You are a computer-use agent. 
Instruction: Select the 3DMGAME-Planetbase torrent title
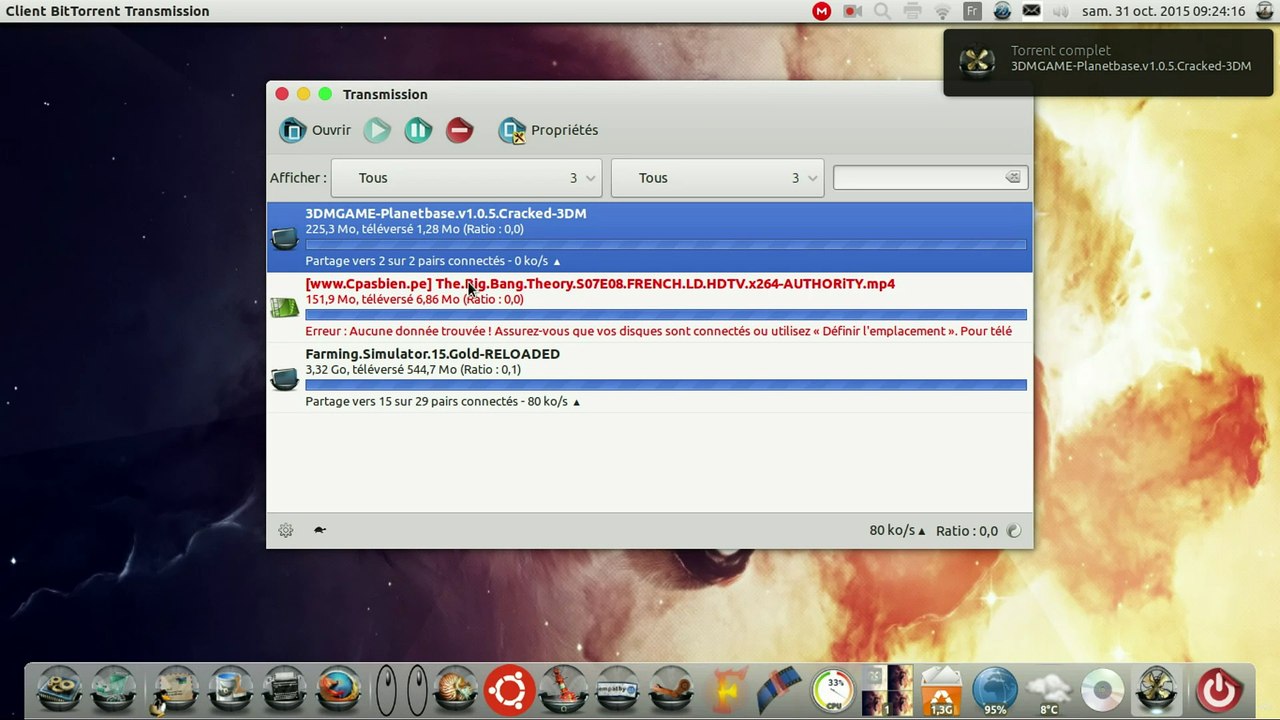click(446, 213)
